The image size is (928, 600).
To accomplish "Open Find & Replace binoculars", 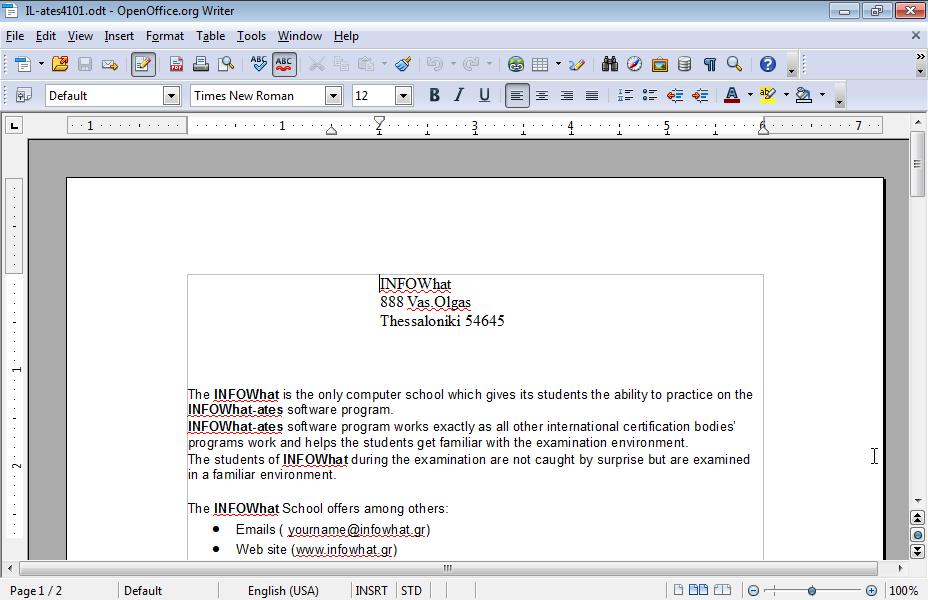I will pos(610,64).
